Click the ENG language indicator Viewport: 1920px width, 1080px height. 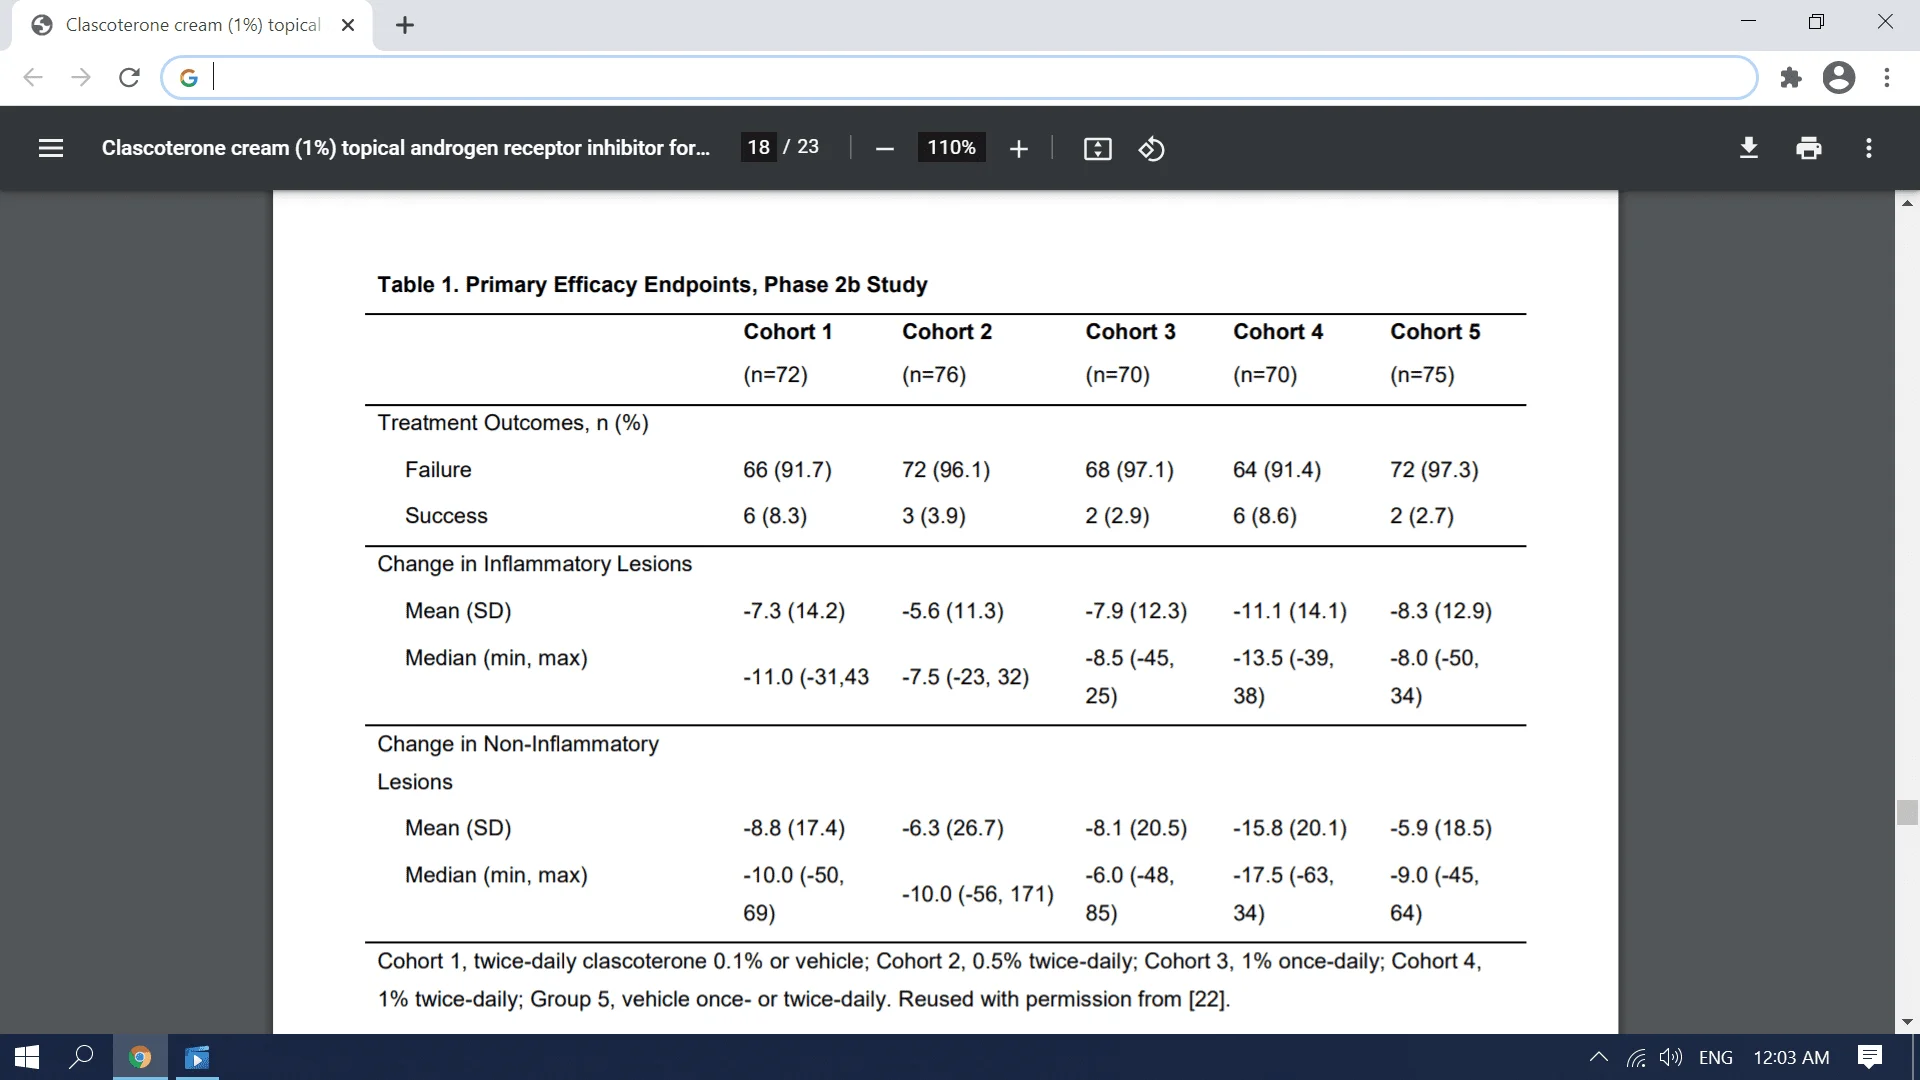click(x=1716, y=1057)
